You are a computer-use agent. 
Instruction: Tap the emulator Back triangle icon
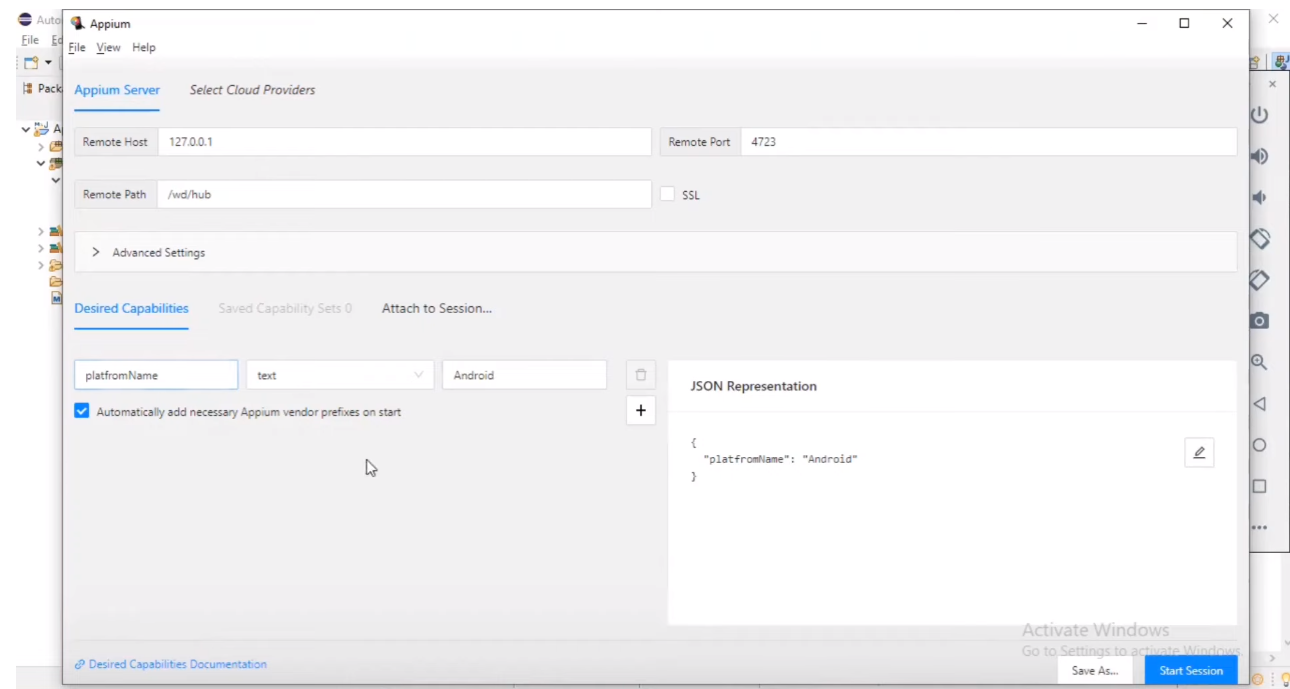point(1260,404)
